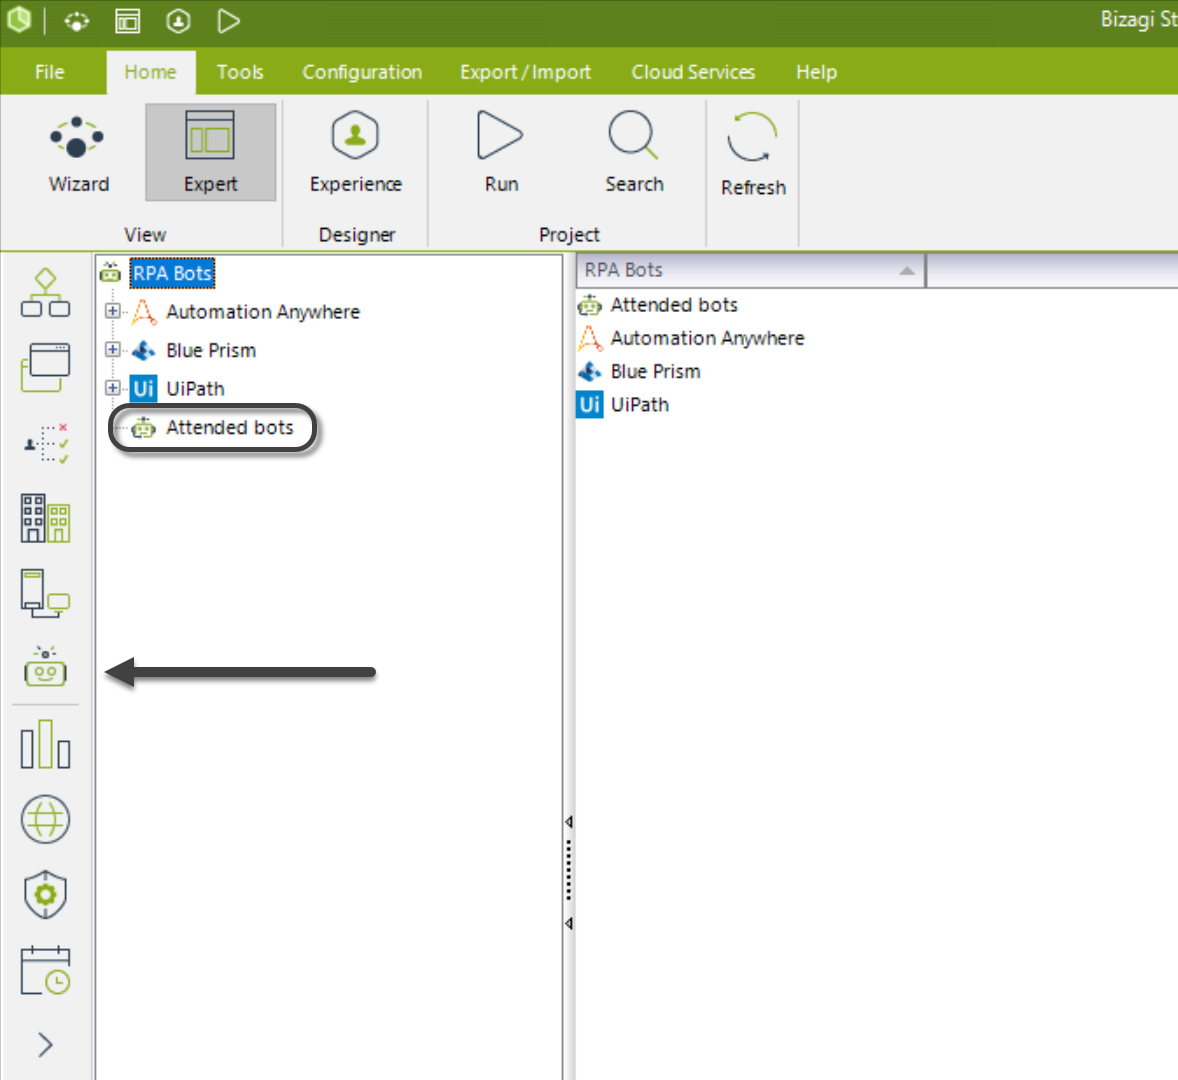Open the Export/Import ribbon tab
This screenshot has height=1080, width=1178.
click(525, 72)
